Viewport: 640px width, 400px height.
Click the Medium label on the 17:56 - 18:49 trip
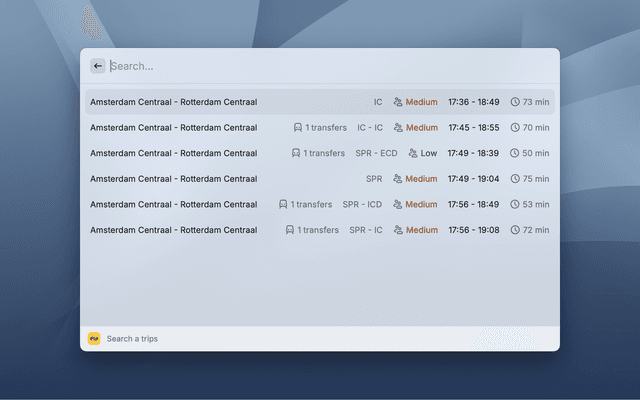pyautogui.click(x=421, y=205)
